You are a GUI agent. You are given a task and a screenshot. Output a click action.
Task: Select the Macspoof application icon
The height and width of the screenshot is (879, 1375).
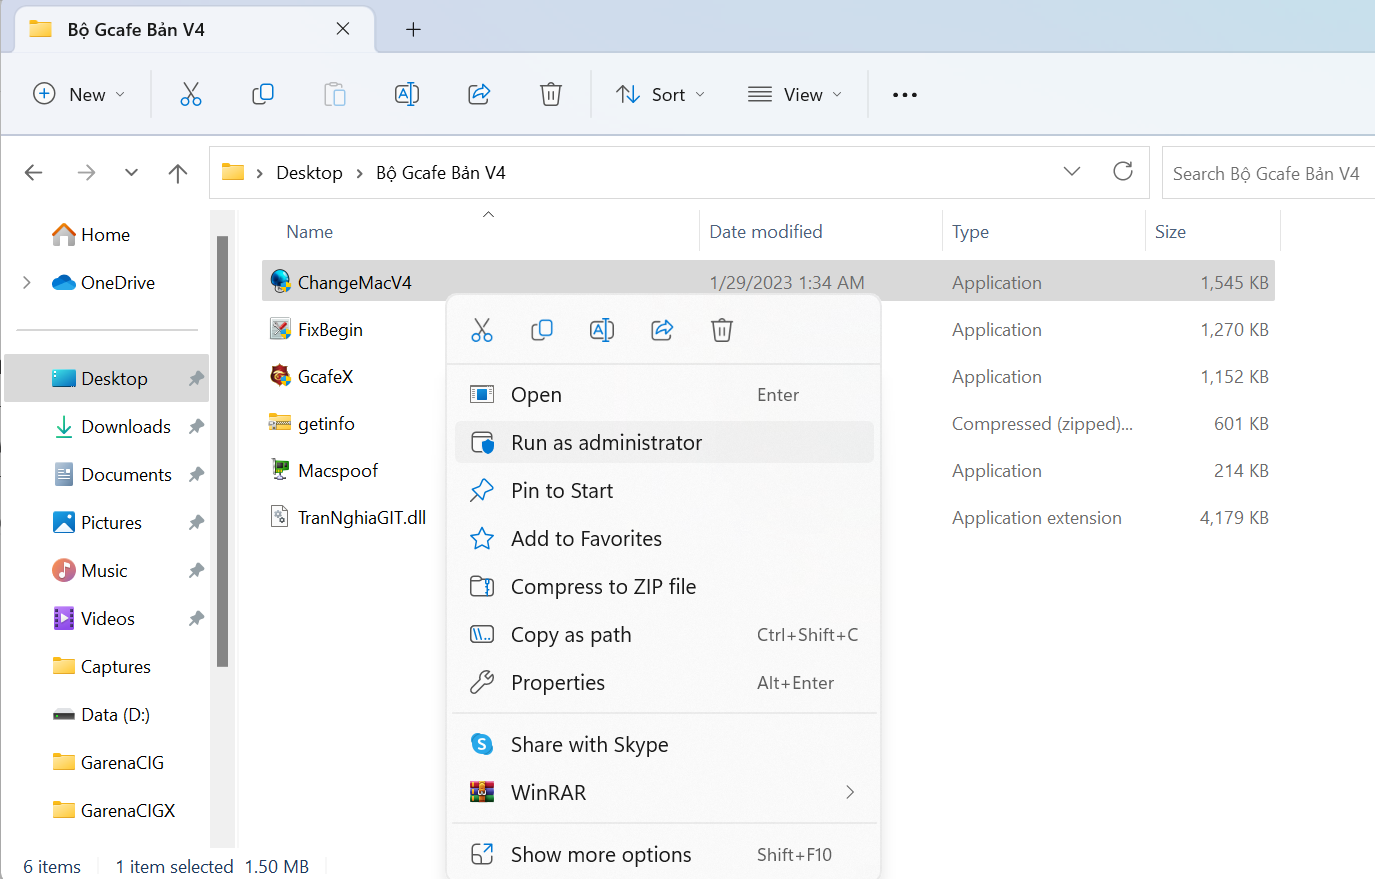(281, 470)
